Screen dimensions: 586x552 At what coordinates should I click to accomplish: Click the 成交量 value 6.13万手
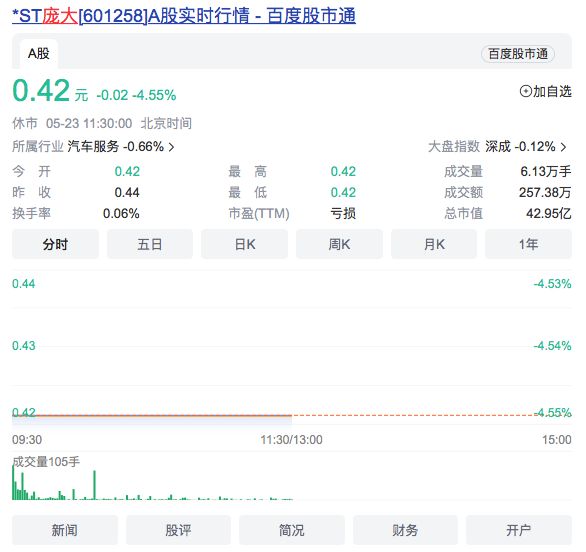tap(546, 172)
